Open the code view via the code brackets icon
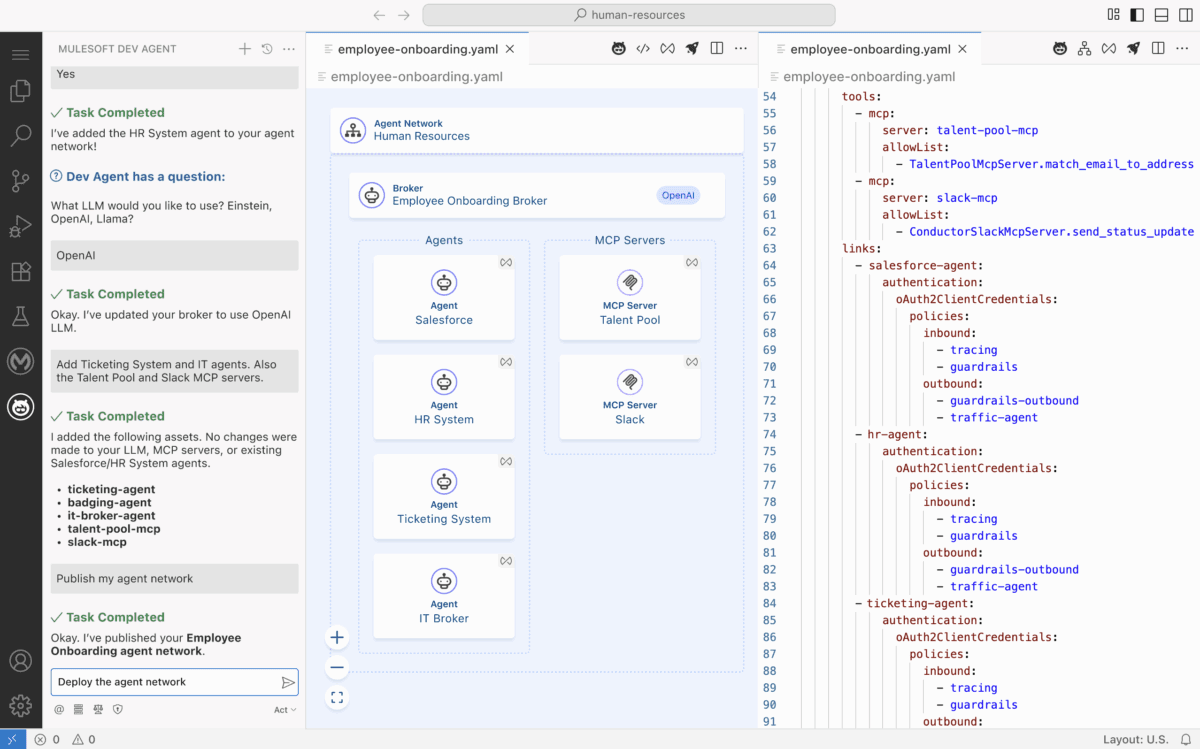This screenshot has height=749, width=1200. coord(643,47)
